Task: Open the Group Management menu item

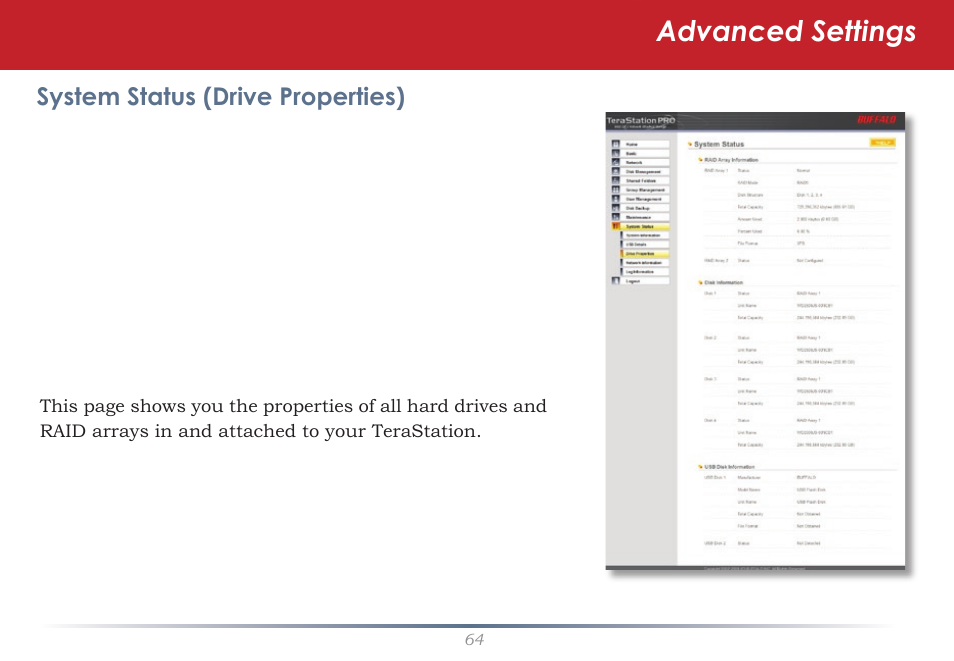Action: [x=645, y=190]
